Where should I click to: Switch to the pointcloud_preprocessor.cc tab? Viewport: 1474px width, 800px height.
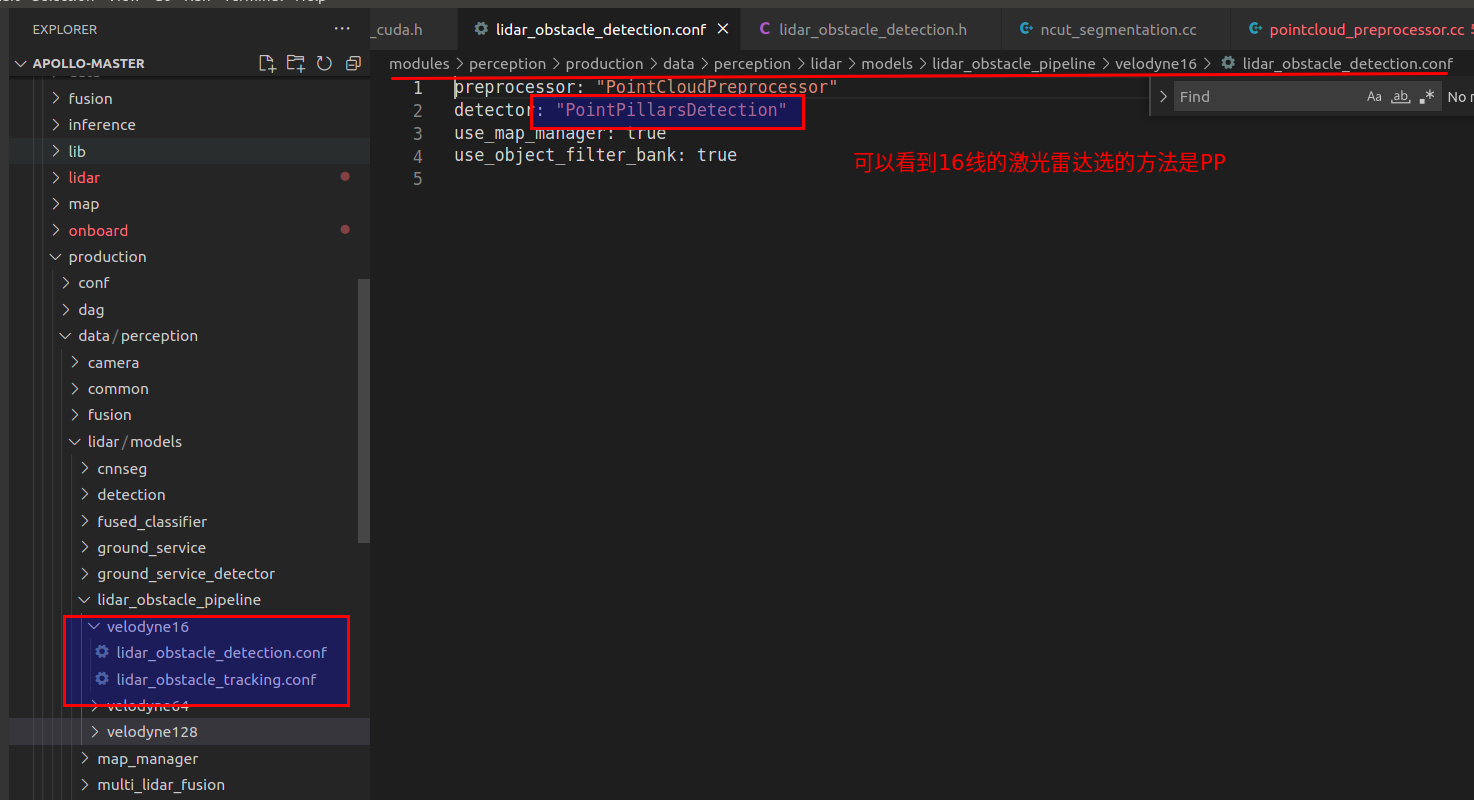pos(1353,30)
